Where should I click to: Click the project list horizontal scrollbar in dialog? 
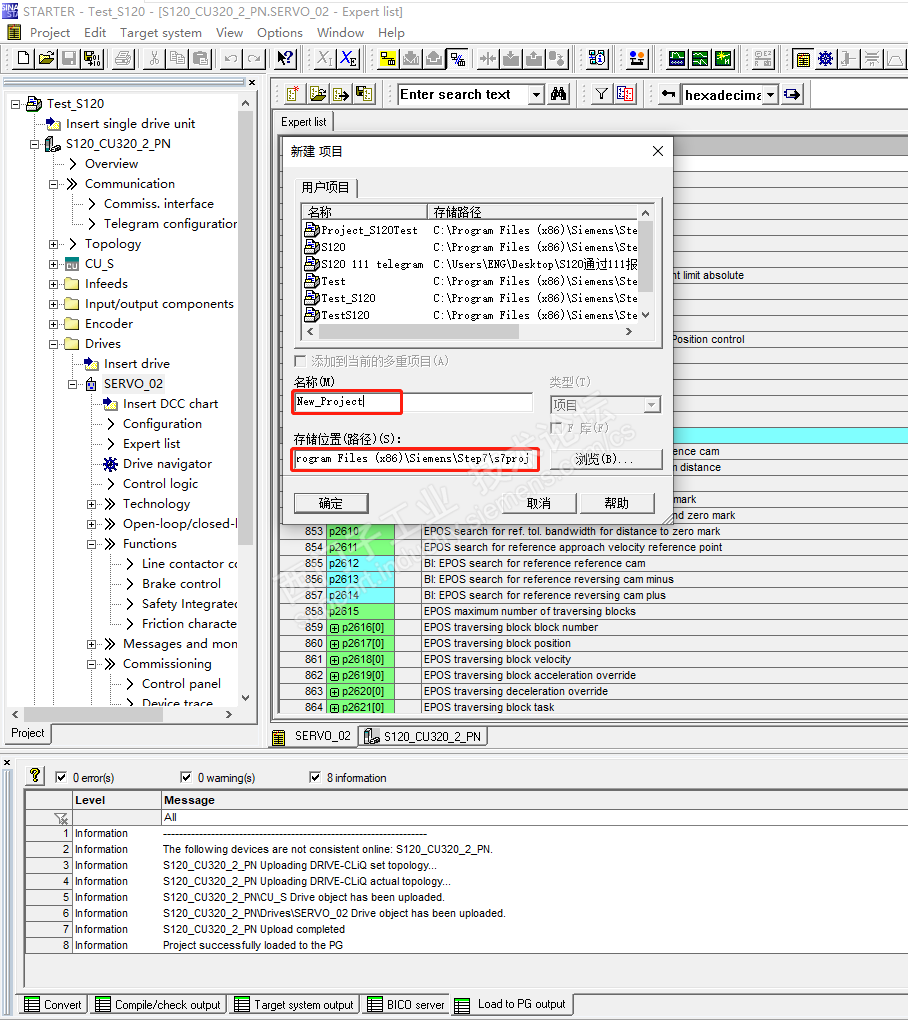coord(469,332)
